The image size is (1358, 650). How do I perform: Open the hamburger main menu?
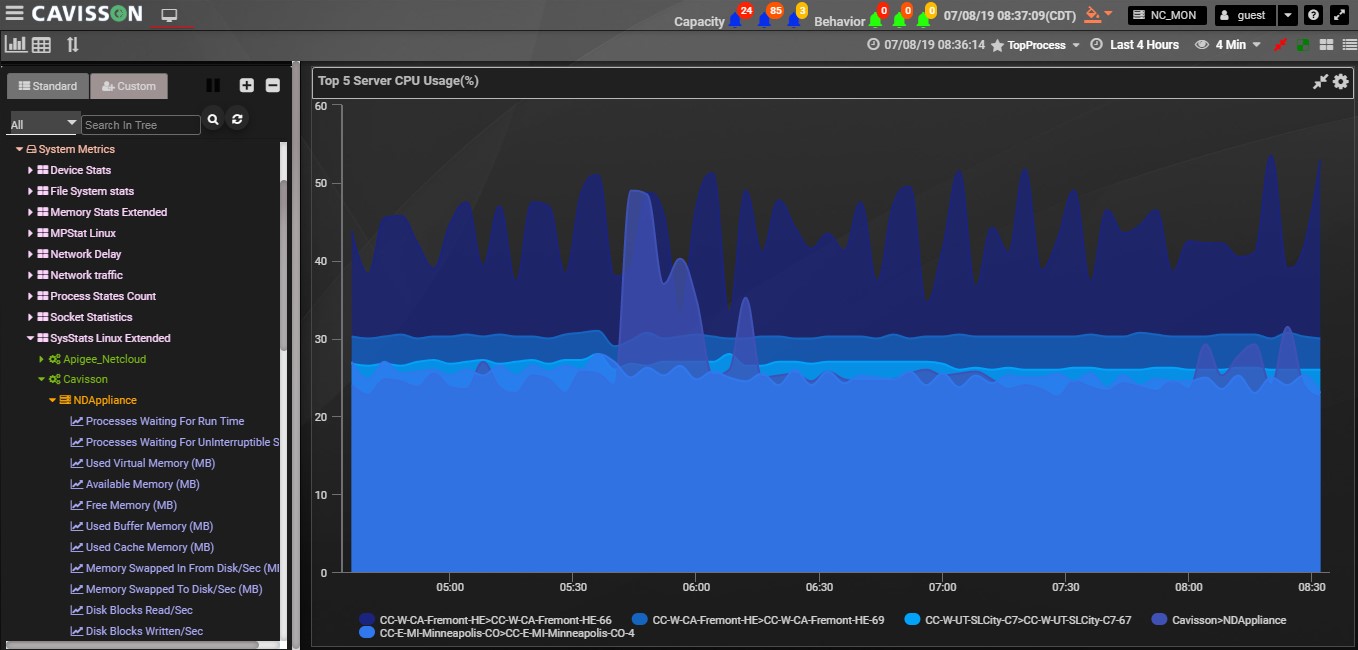click(14, 14)
